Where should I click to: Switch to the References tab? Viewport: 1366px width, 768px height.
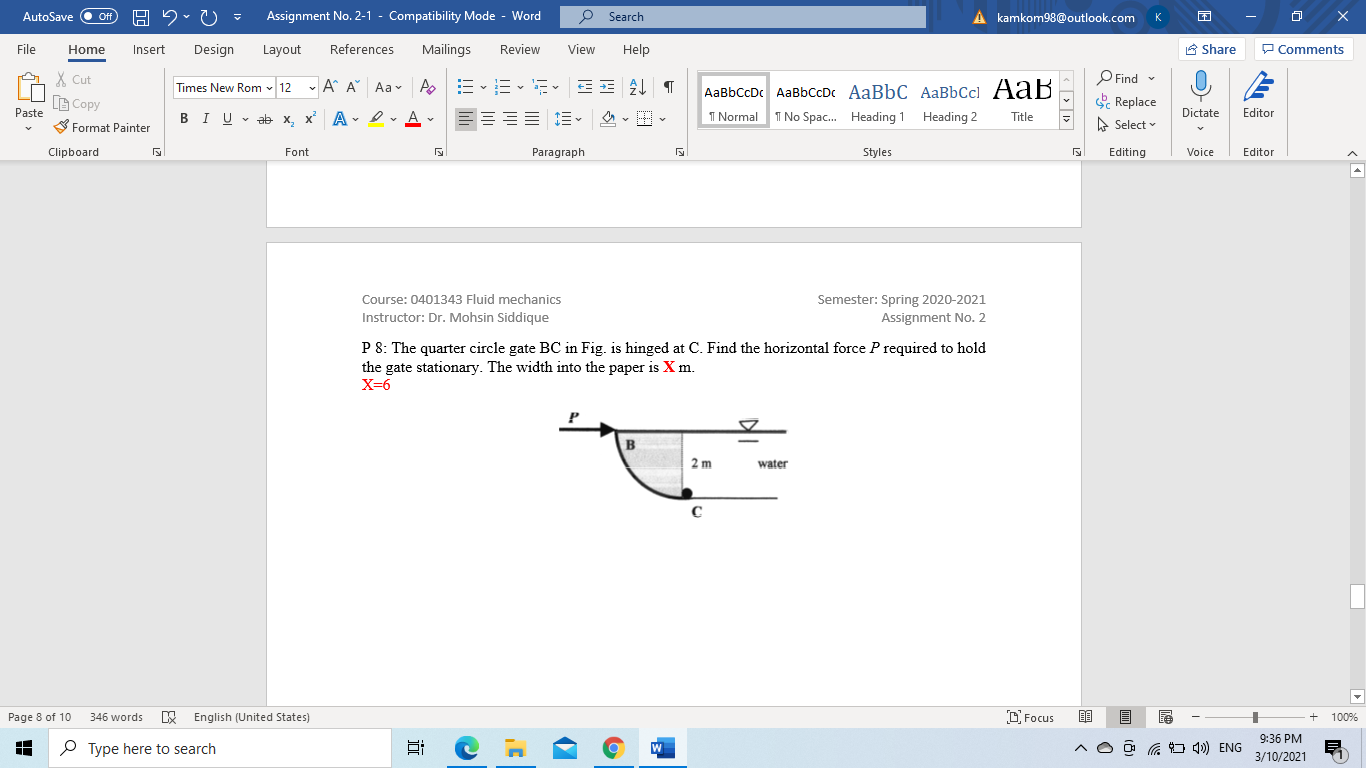(362, 49)
